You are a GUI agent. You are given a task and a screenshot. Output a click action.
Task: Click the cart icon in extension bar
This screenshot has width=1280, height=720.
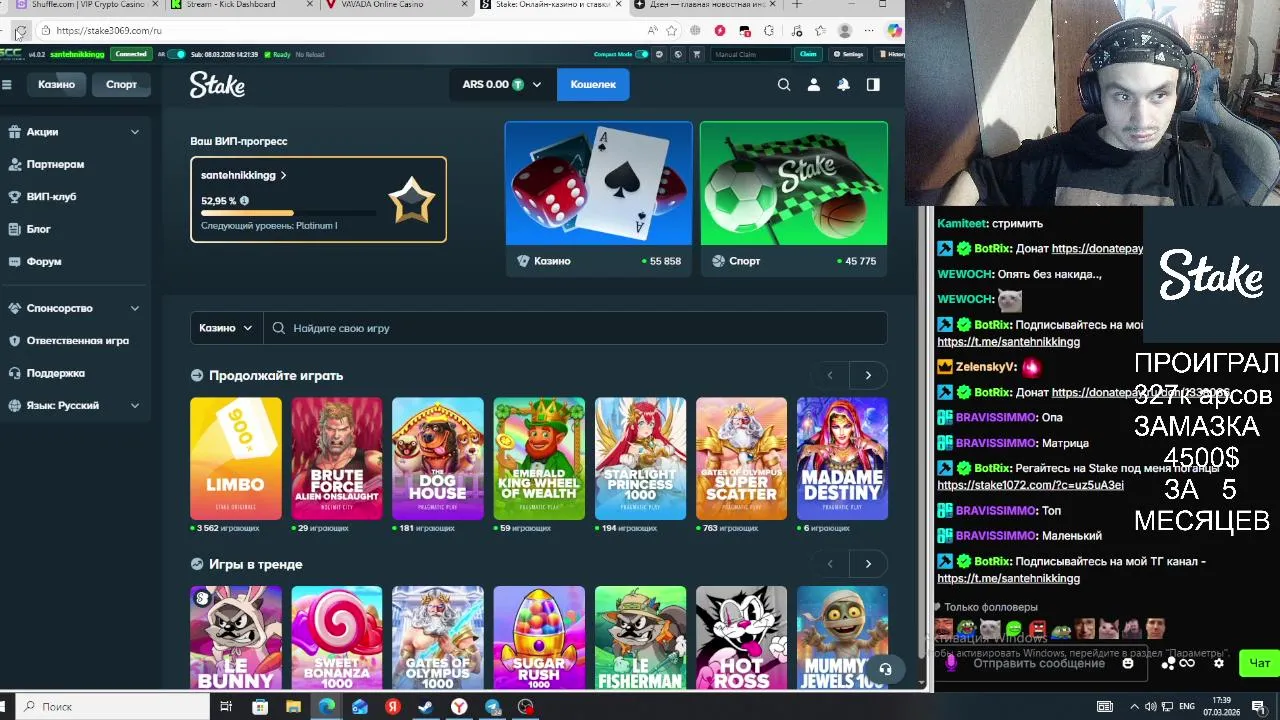[696, 54]
